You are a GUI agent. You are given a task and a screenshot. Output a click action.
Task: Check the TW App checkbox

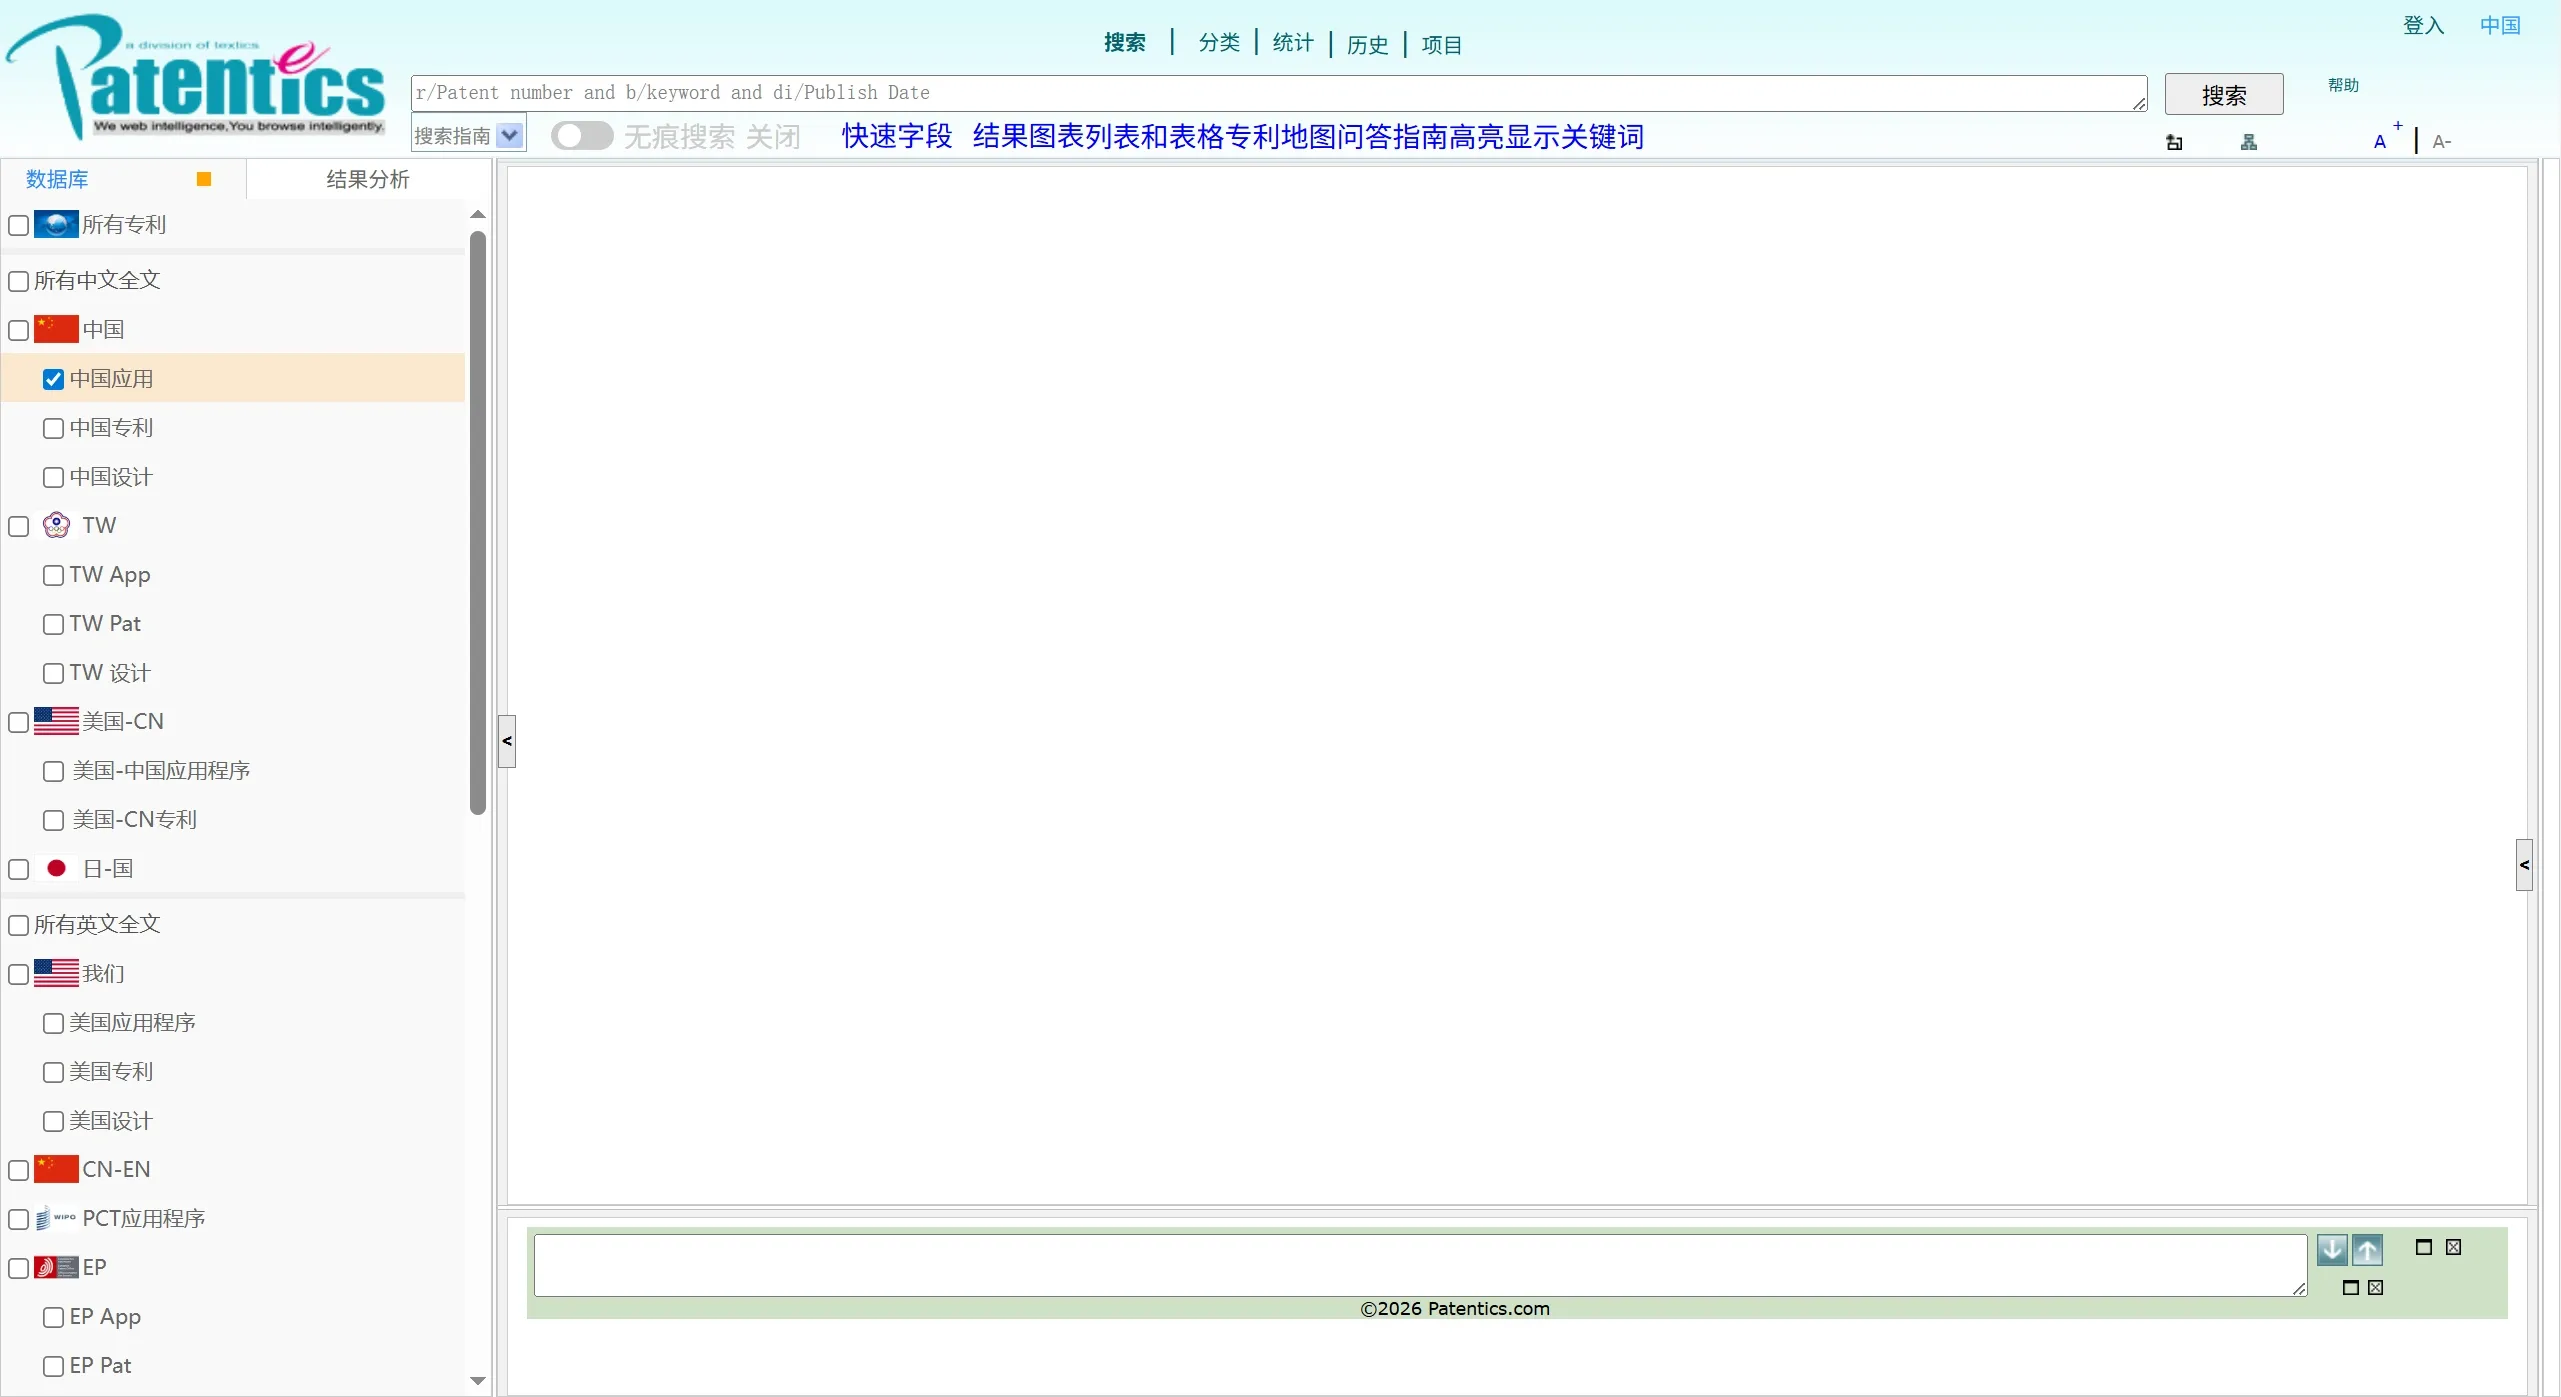tap(54, 575)
